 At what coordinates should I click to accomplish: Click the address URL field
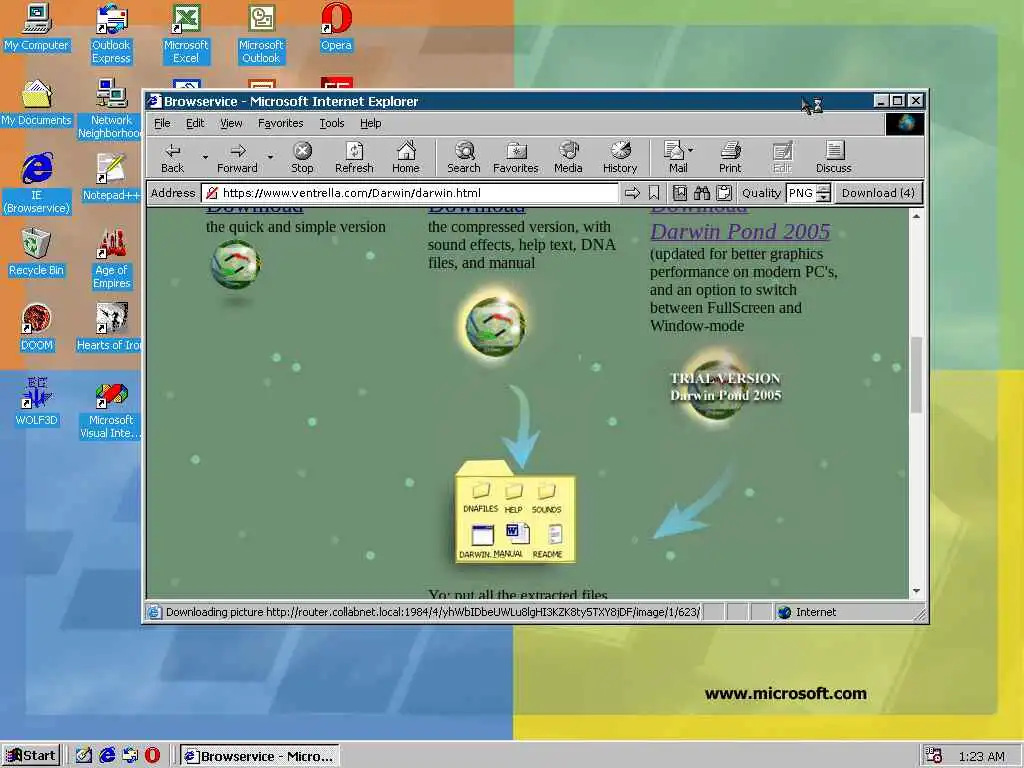pos(410,193)
